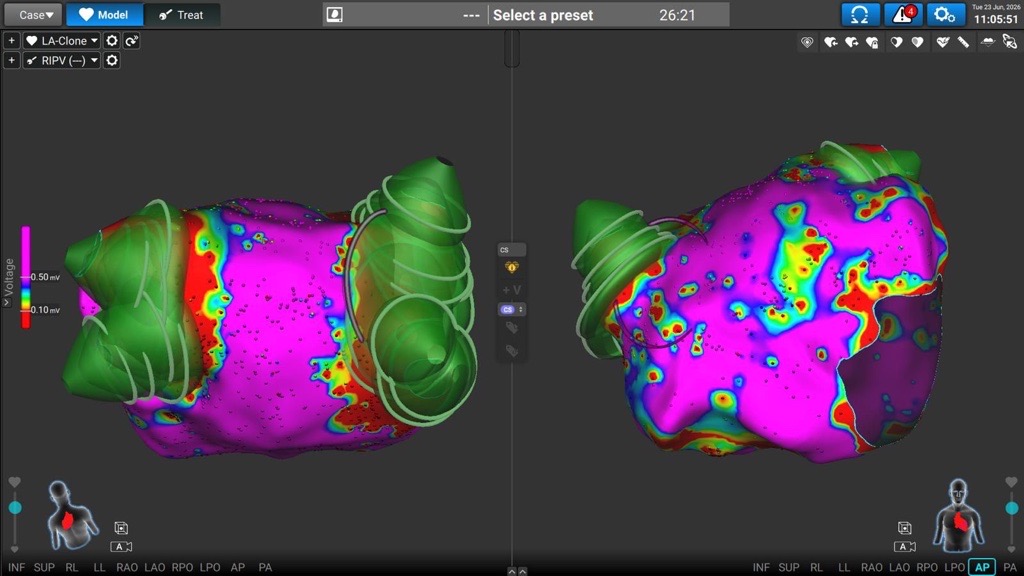The image size is (1024, 576).
Task: Open the alerts warning triangle showing 4
Action: 903,14
